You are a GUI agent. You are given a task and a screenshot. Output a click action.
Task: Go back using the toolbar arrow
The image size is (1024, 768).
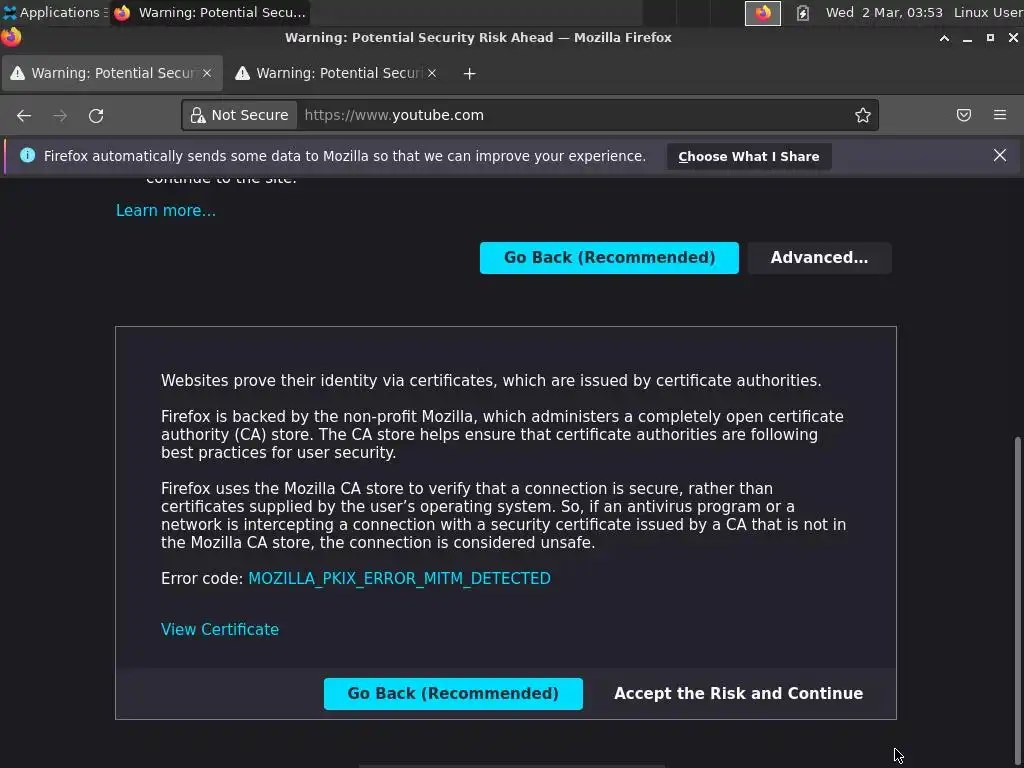coord(24,116)
